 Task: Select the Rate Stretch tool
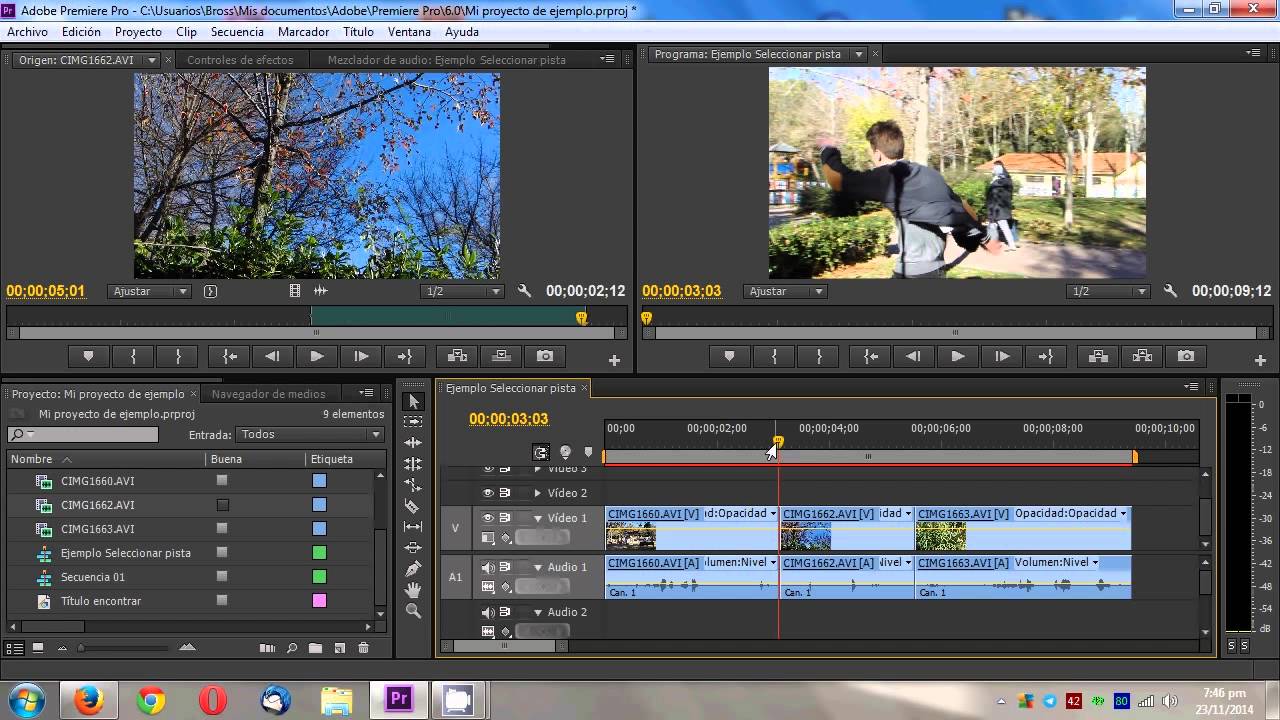414,485
